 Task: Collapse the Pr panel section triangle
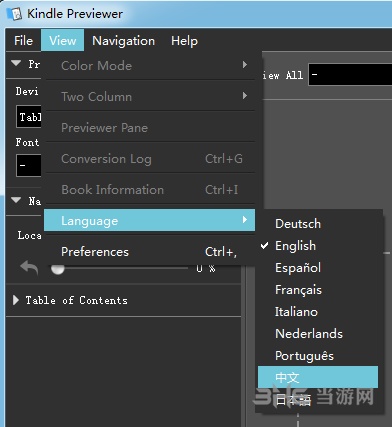(16, 63)
